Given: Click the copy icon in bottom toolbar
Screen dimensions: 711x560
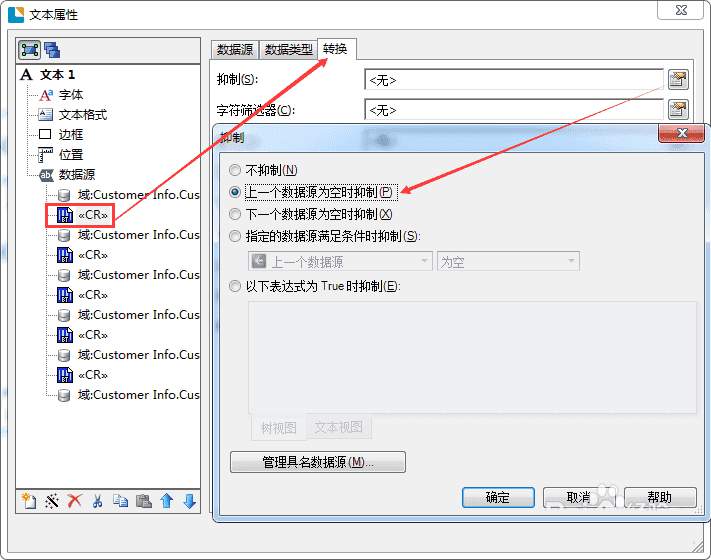Looking at the screenshot, I should click(121, 501).
